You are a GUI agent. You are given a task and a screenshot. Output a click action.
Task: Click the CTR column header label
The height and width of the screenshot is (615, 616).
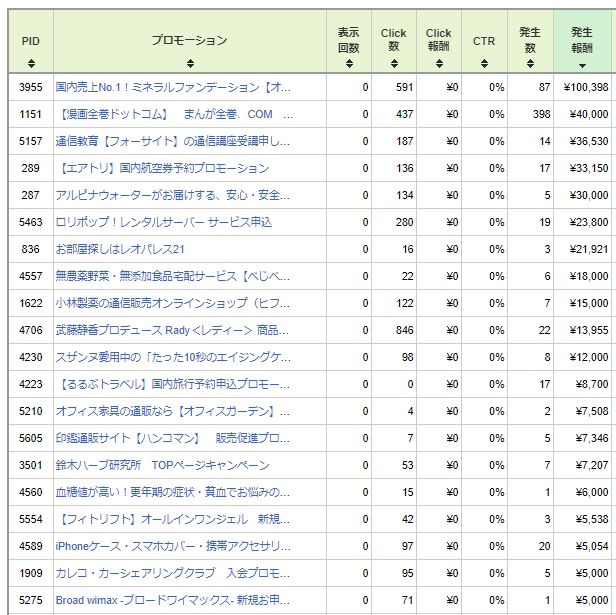484,41
